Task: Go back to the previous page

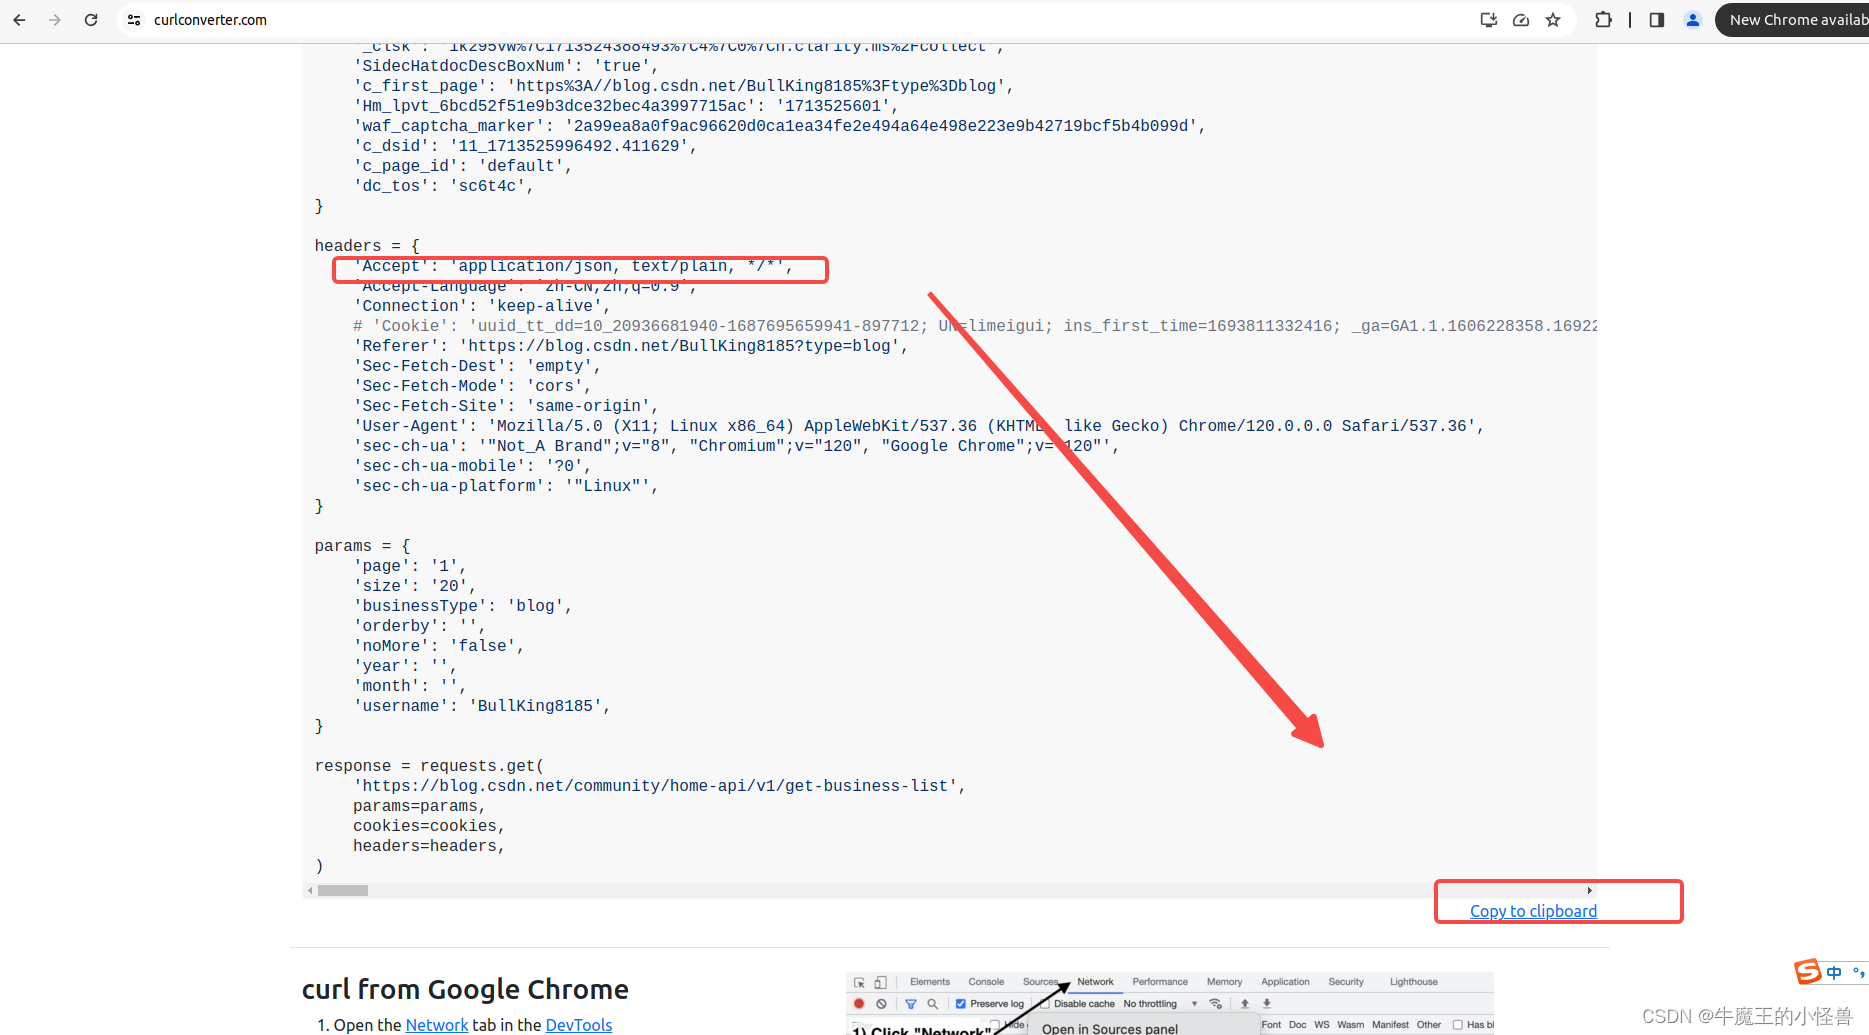Action: (x=19, y=20)
